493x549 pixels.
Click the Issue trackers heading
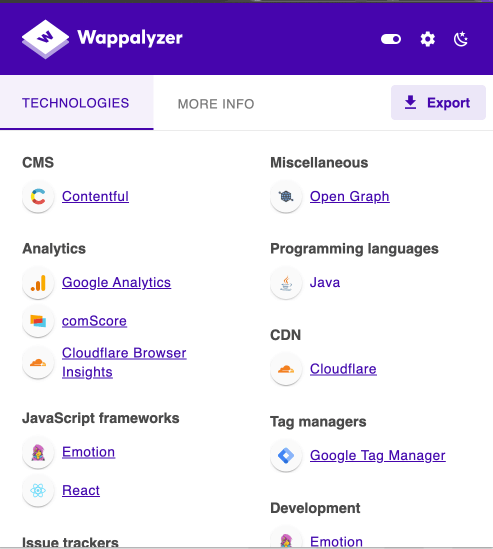pyautogui.click(x=70, y=542)
